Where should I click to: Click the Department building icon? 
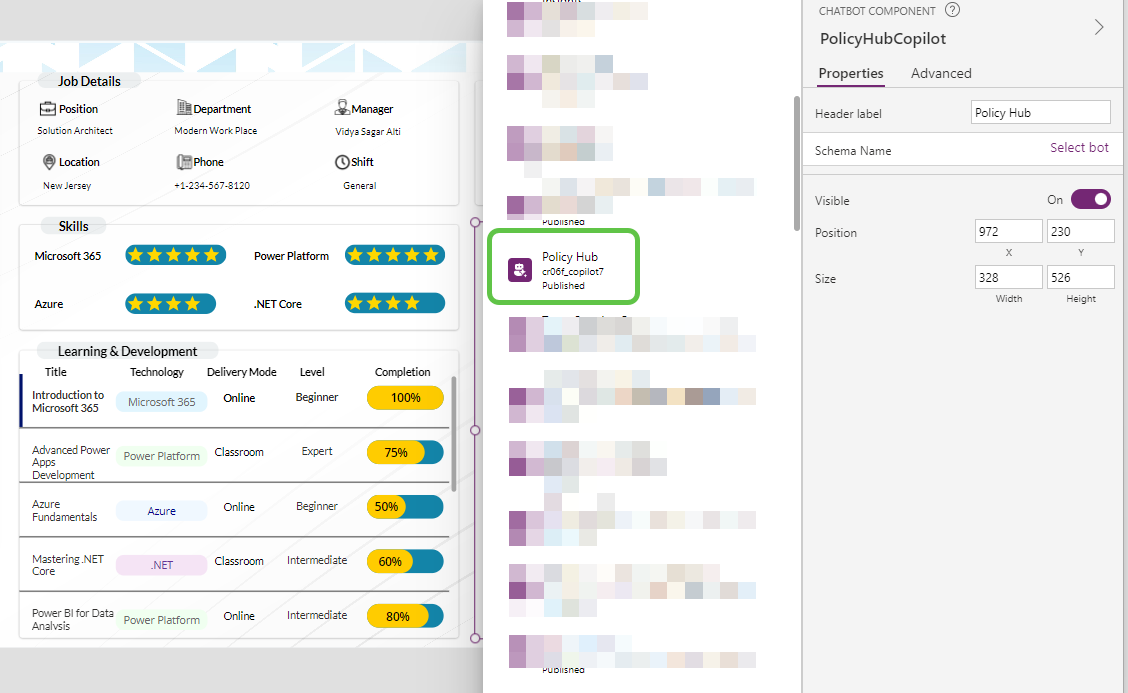[x=184, y=108]
